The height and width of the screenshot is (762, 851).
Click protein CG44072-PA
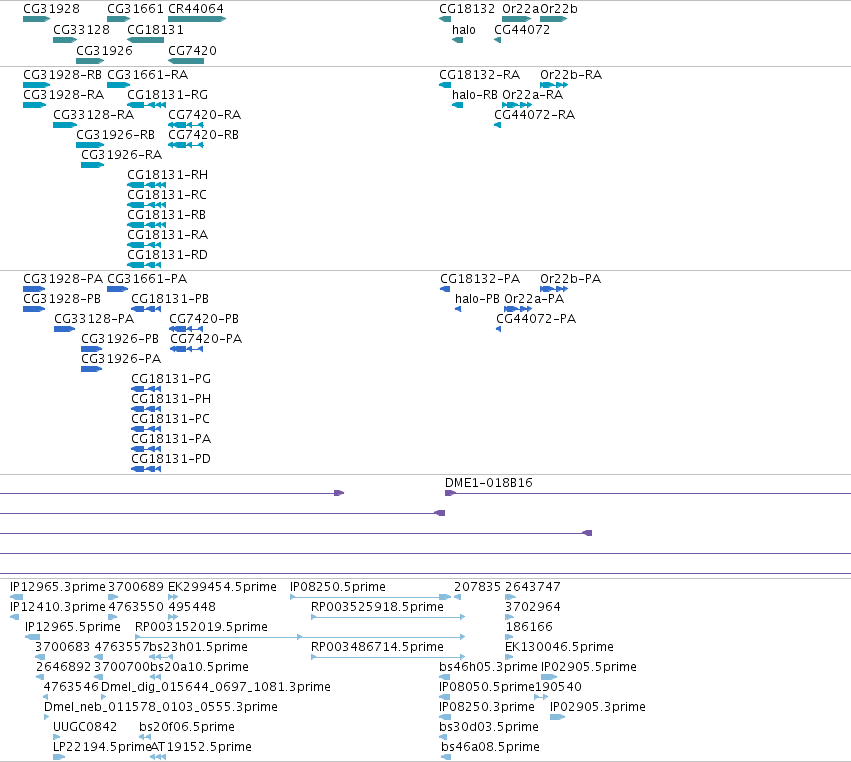click(x=536, y=319)
